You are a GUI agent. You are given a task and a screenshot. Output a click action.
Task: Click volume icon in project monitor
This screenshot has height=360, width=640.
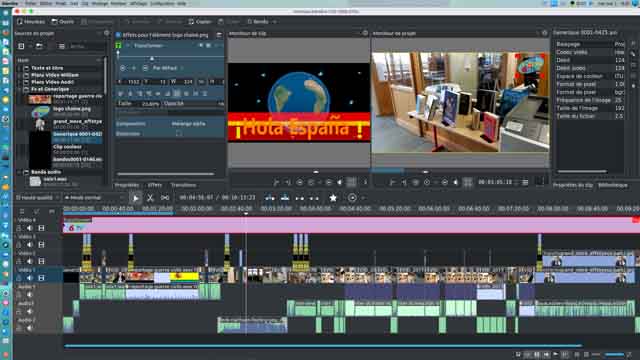tap(456, 182)
